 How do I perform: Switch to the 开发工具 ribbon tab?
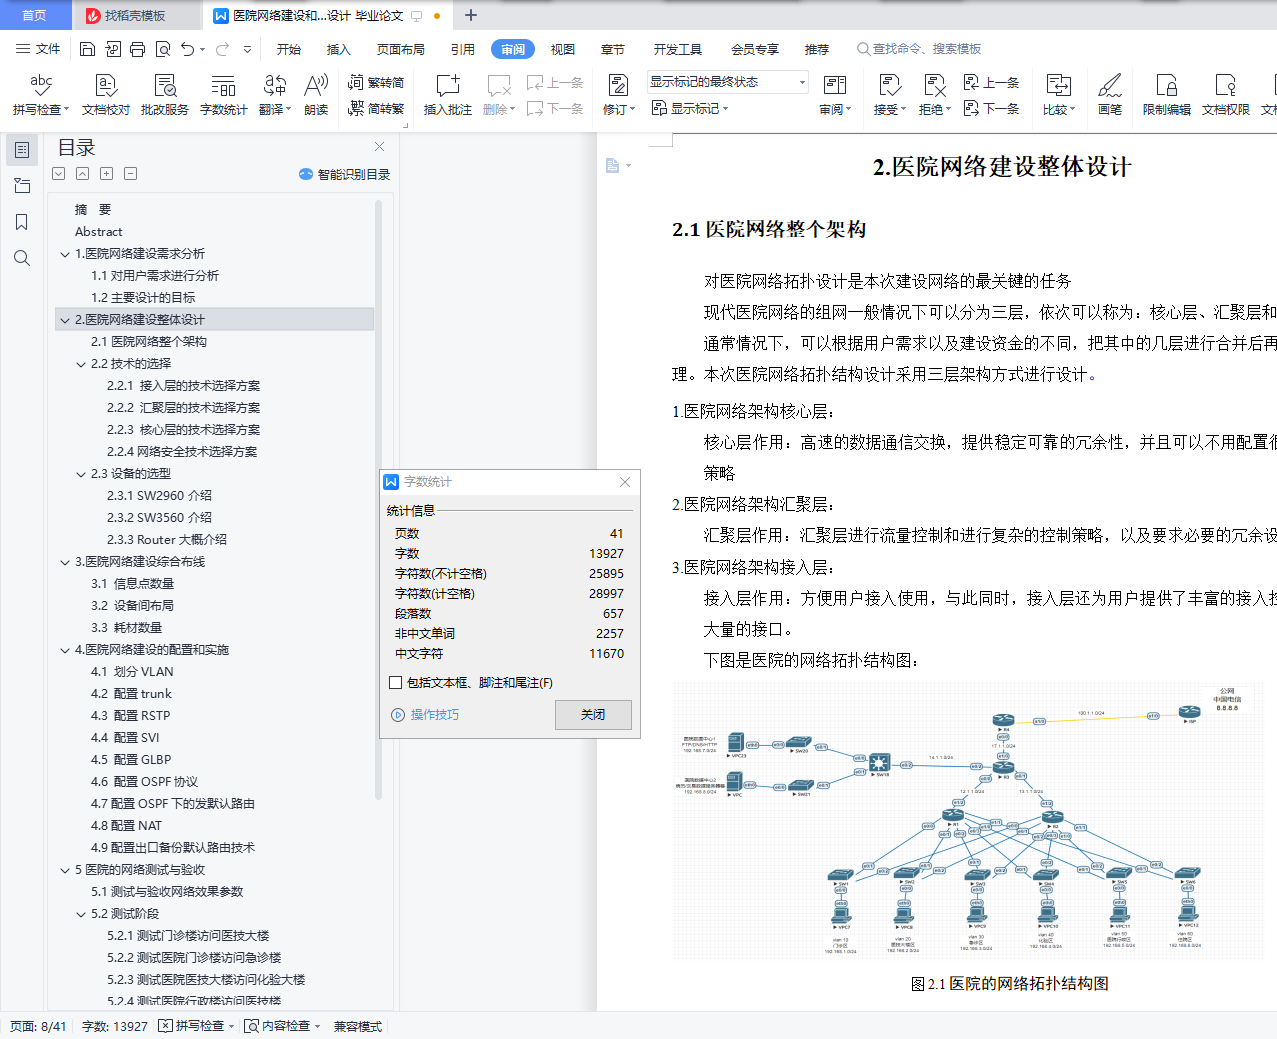click(677, 49)
